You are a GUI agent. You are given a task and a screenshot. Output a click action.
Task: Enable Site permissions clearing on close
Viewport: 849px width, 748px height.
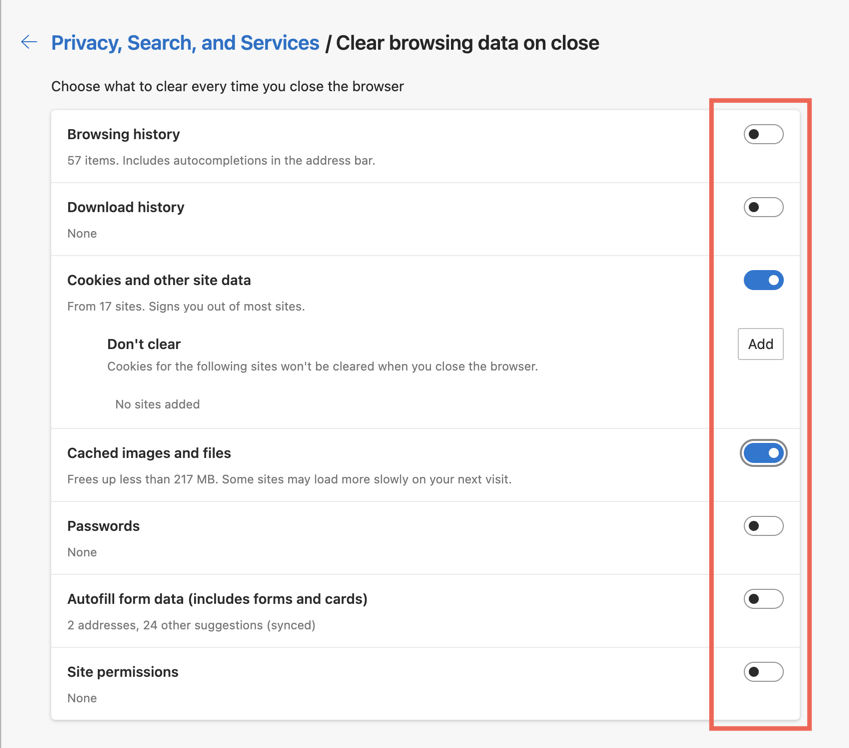763,671
